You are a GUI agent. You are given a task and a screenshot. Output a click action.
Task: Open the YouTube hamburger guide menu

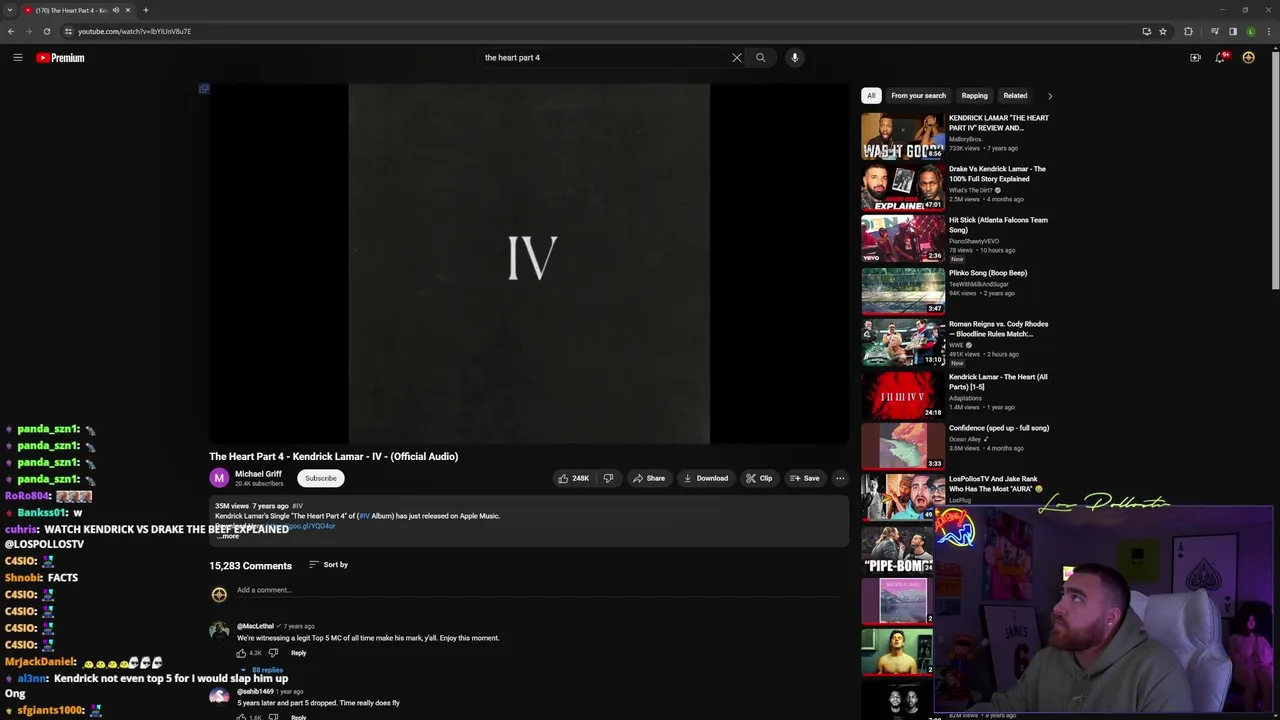(x=18, y=58)
